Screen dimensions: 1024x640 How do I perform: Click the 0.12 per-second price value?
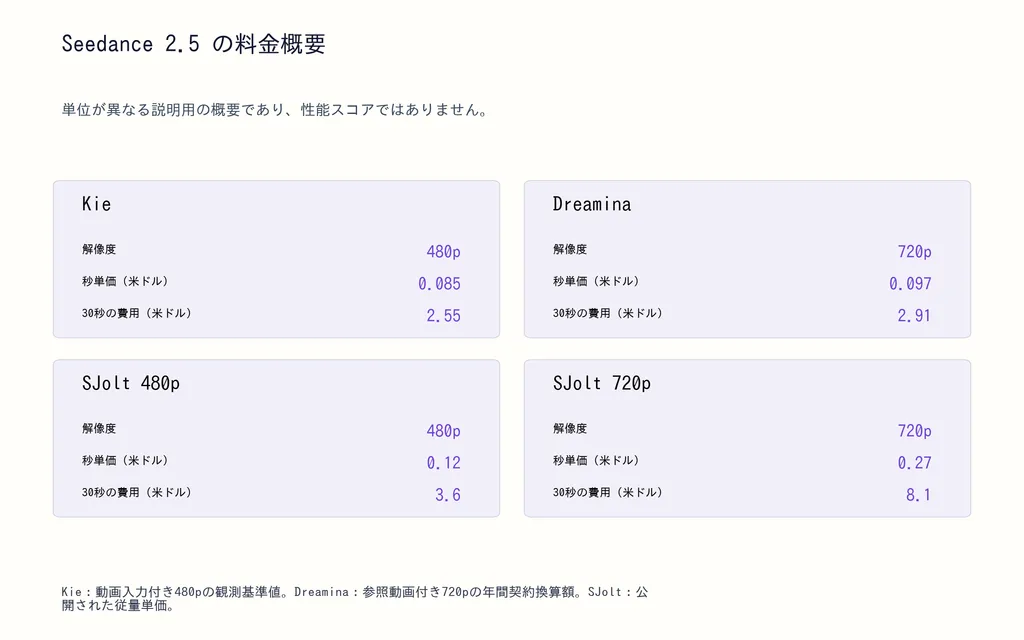point(443,463)
